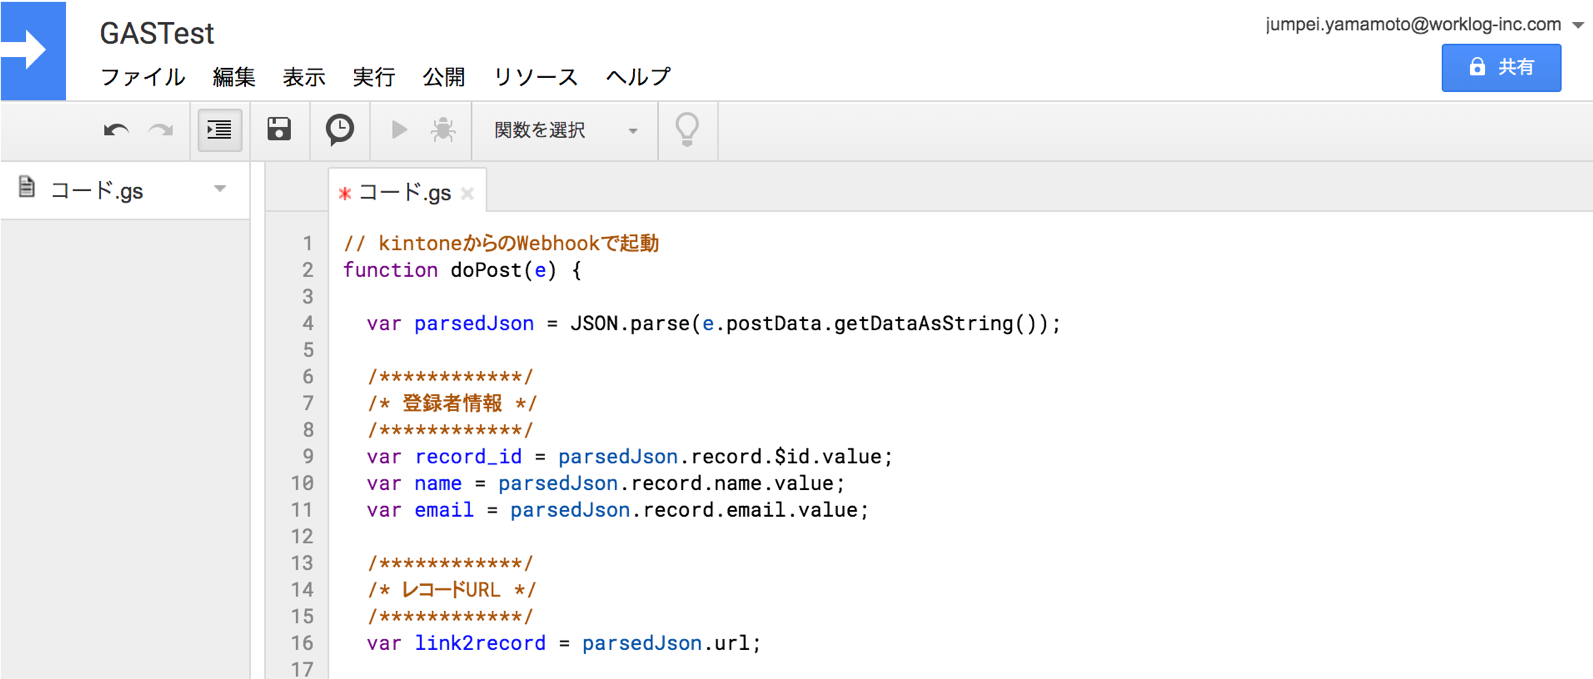This screenshot has height=679, width=1593.
Task: Click the blue 共有 share button
Action: [x=1500, y=67]
